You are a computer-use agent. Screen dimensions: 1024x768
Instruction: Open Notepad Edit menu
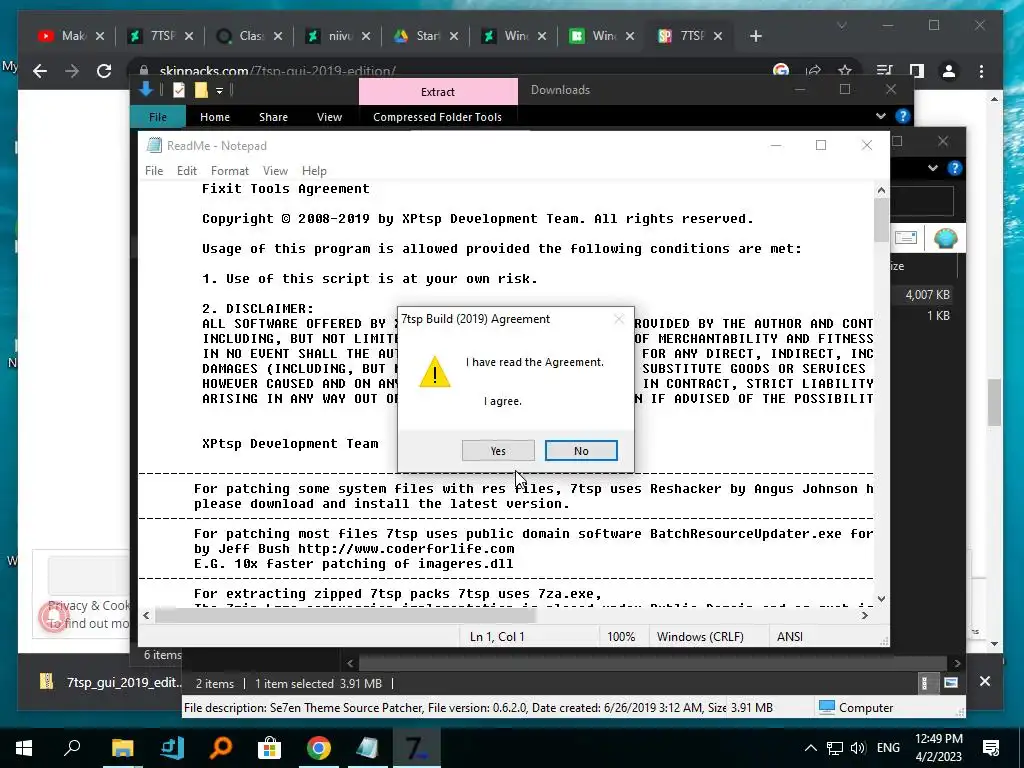pos(186,170)
